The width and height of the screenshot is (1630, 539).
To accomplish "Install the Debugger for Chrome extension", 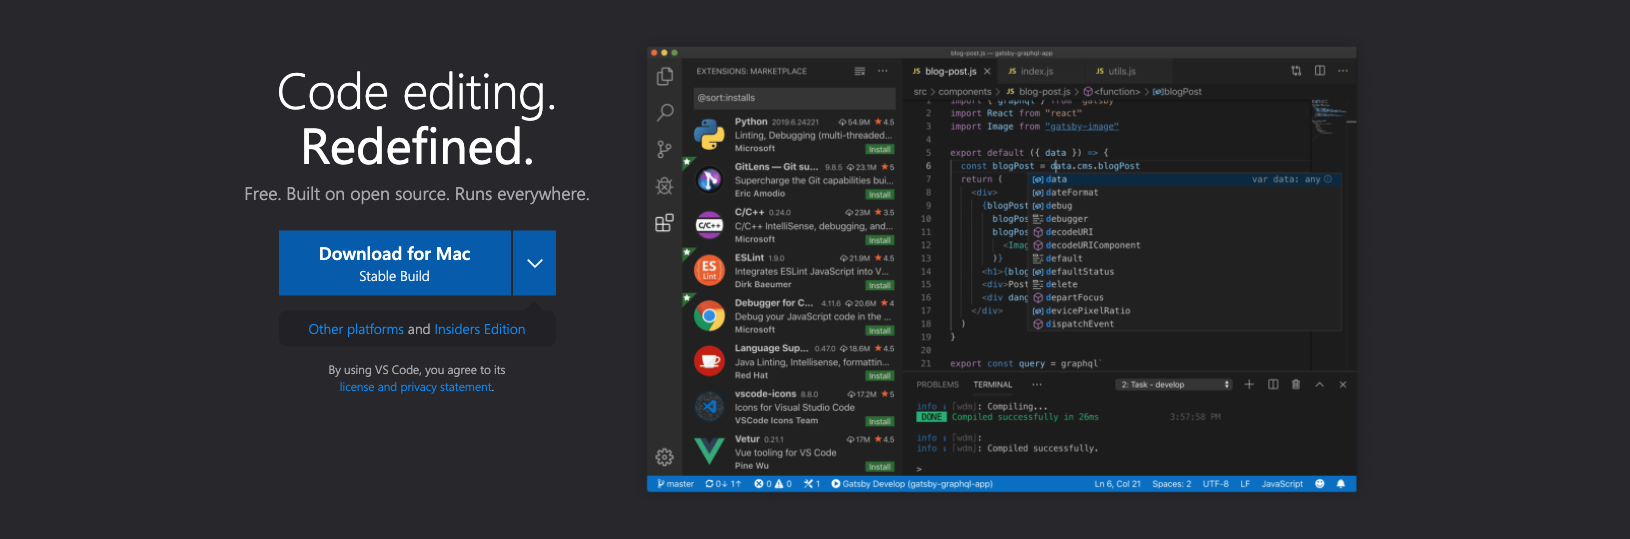I will point(880,330).
